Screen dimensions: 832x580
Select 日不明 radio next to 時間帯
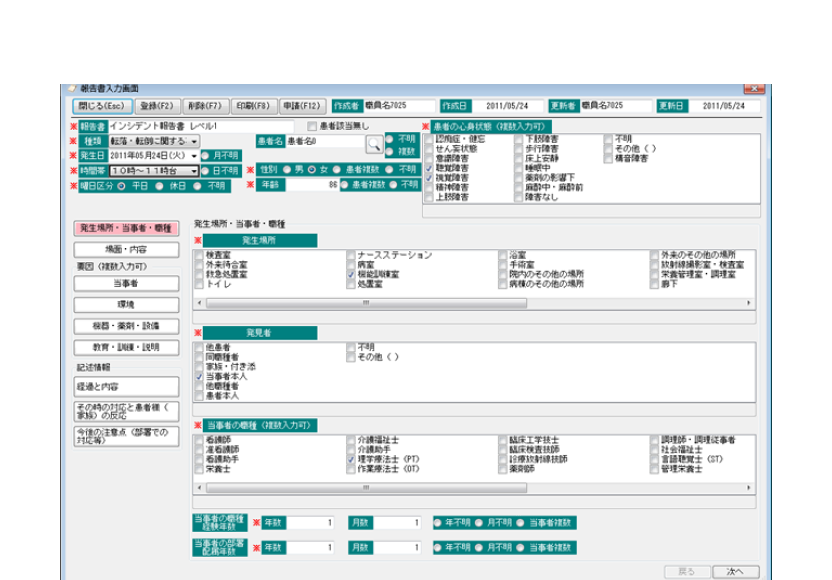pyautogui.click(x=205, y=171)
